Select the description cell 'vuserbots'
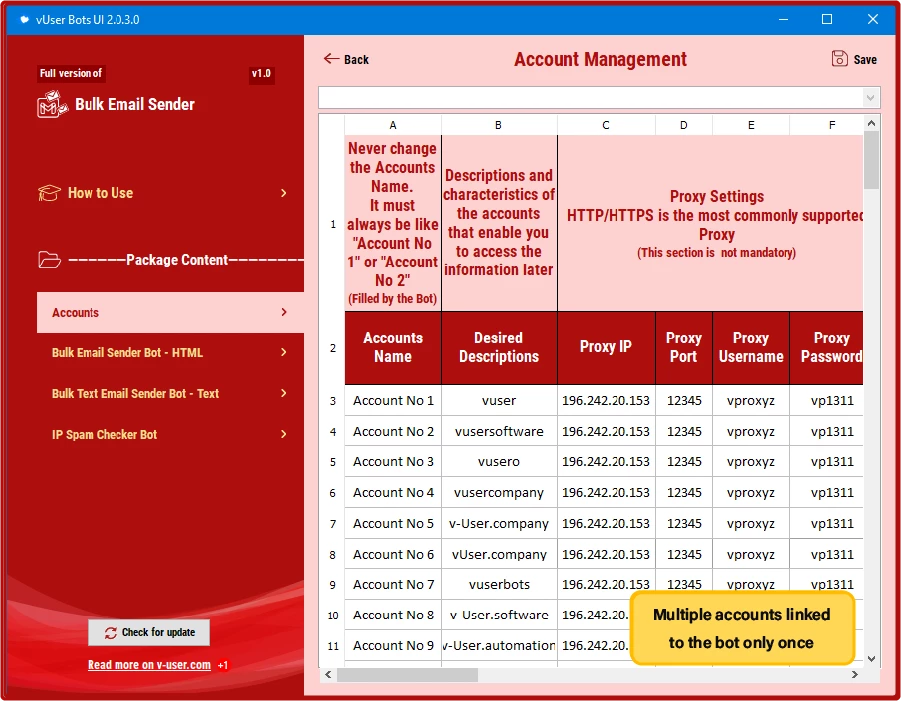Screen dimensions: 901x701 point(499,584)
